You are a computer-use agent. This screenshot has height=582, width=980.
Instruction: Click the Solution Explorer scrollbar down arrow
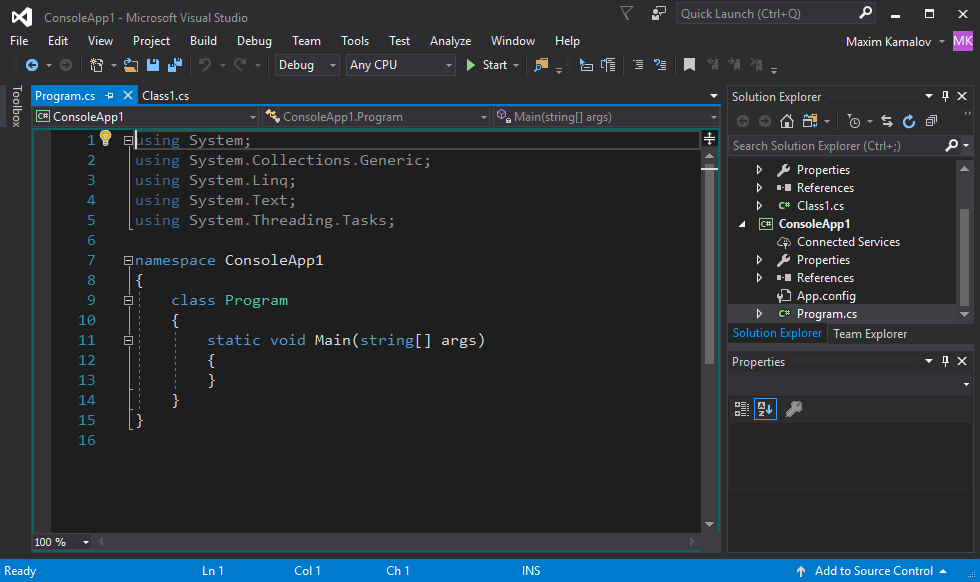click(x=964, y=314)
